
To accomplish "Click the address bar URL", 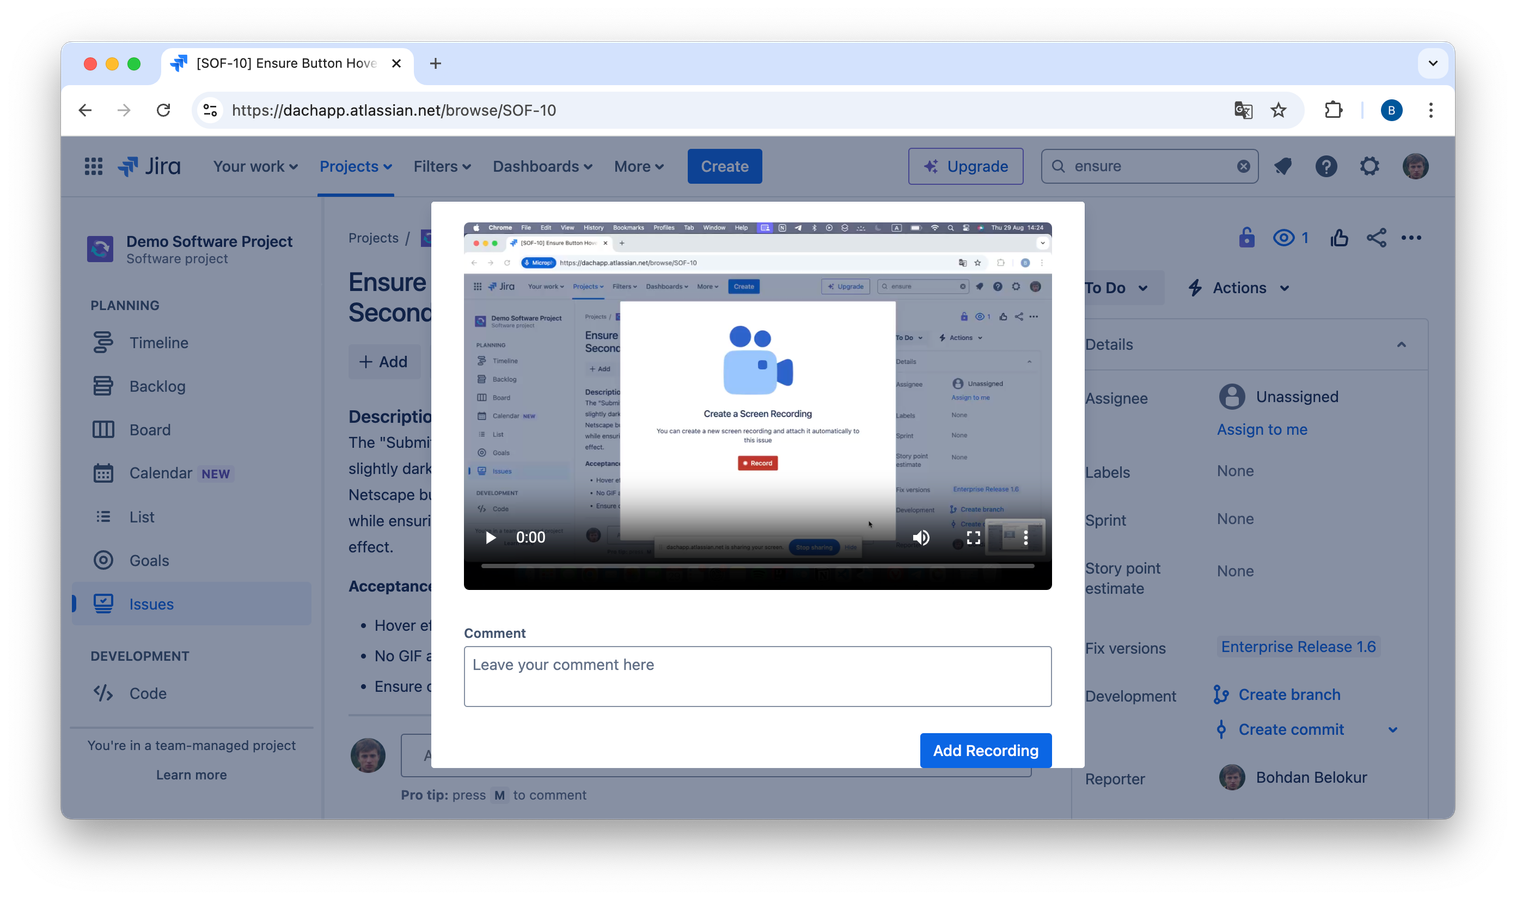I will (394, 110).
